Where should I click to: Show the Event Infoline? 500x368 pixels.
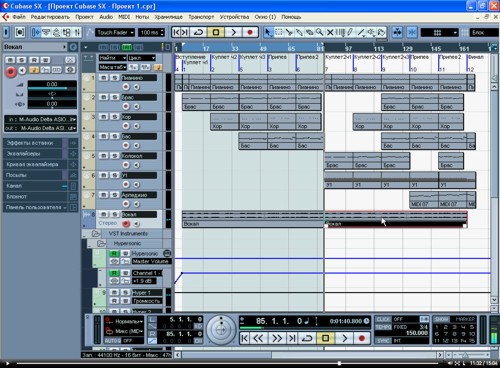(x=46, y=32)
